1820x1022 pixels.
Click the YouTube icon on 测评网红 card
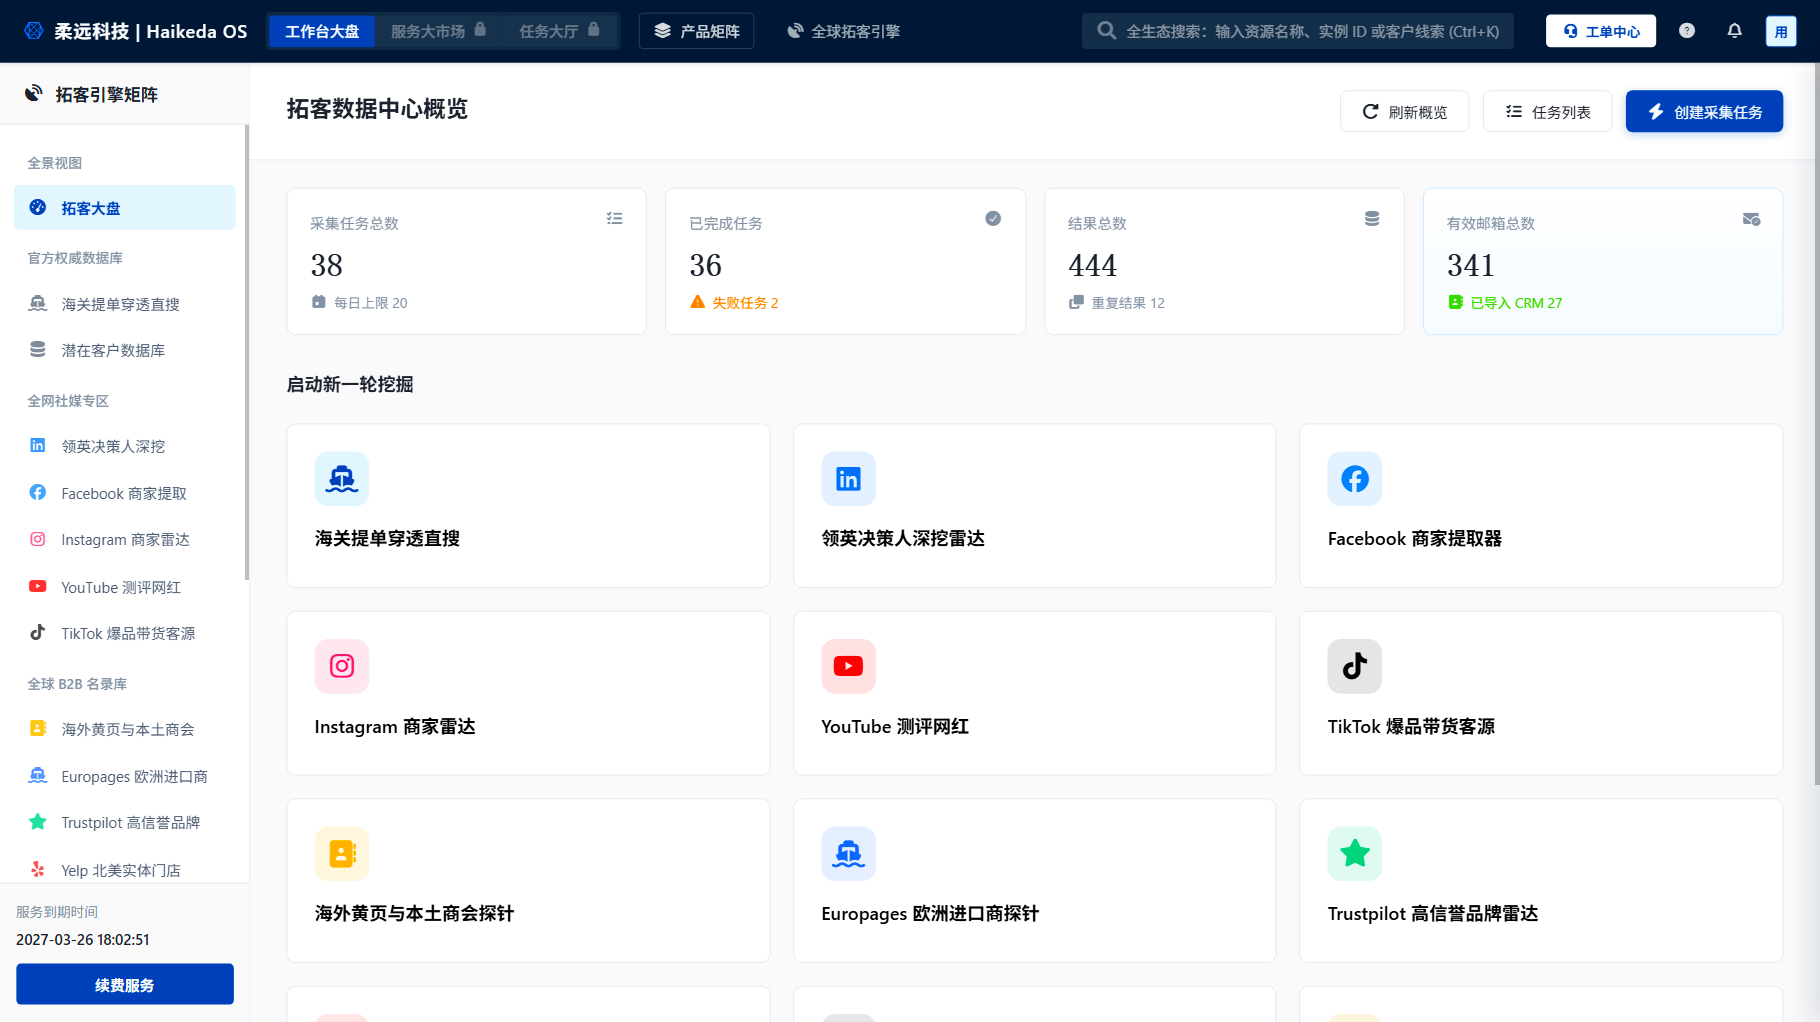coord(848,666)
